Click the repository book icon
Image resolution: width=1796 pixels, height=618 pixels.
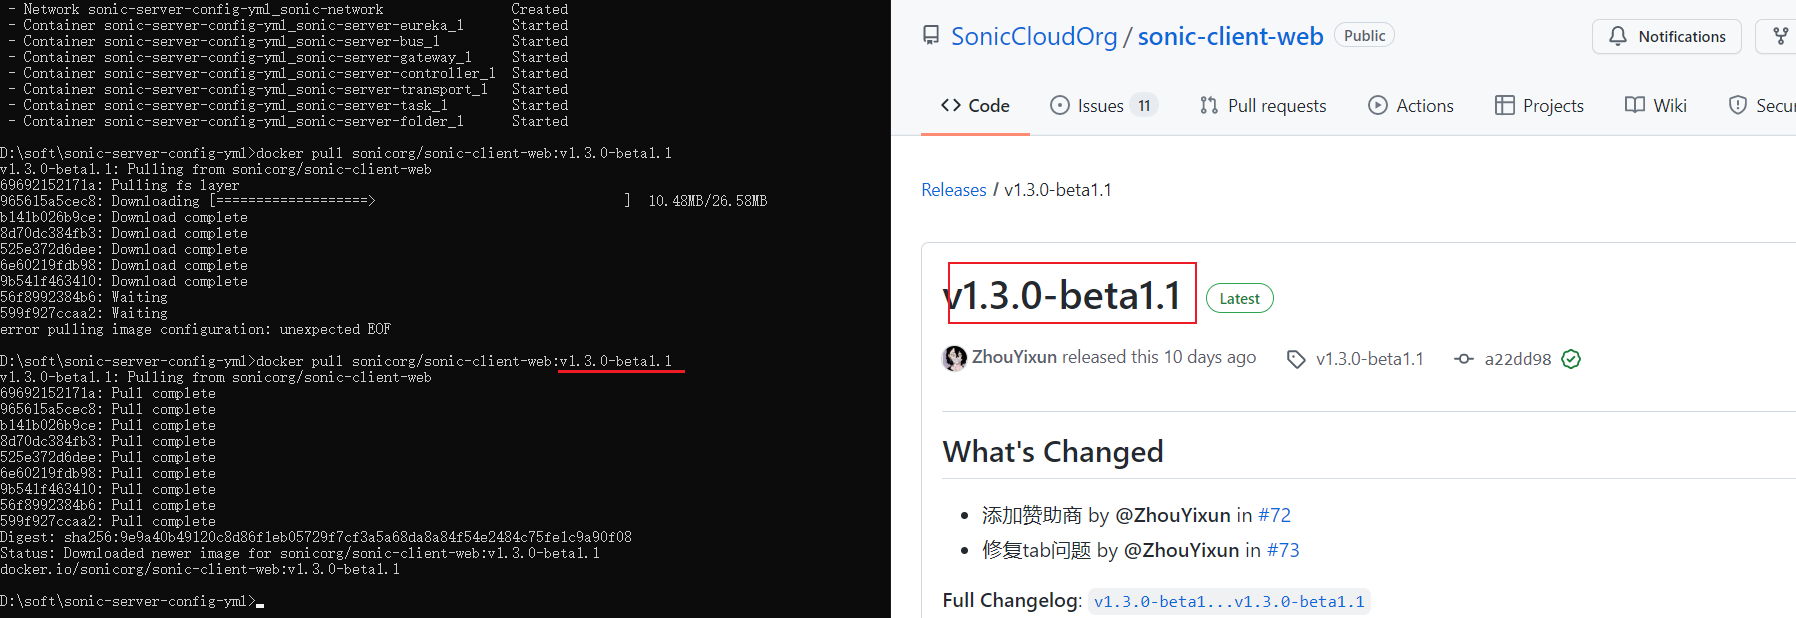coord(931,36)
